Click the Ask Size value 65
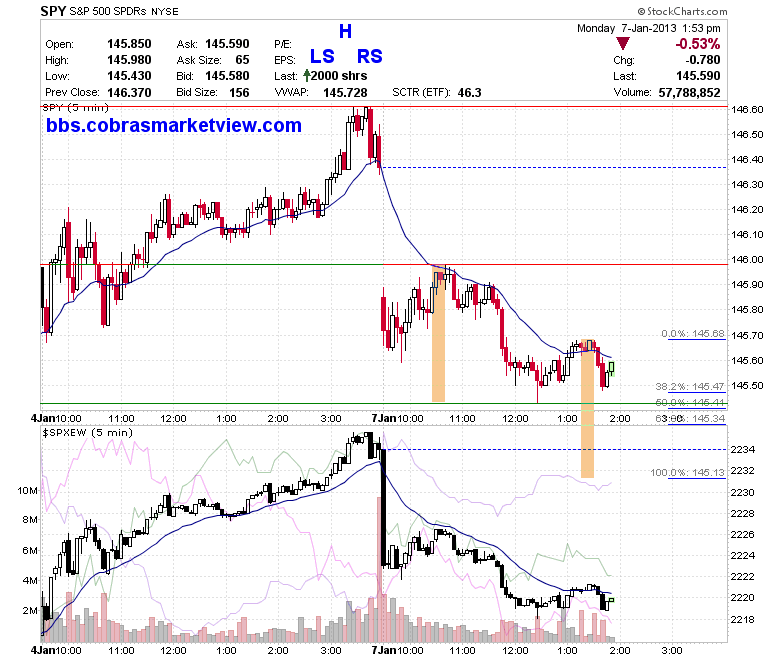This screenshot has height=659, width=780. tap(242, 60)
